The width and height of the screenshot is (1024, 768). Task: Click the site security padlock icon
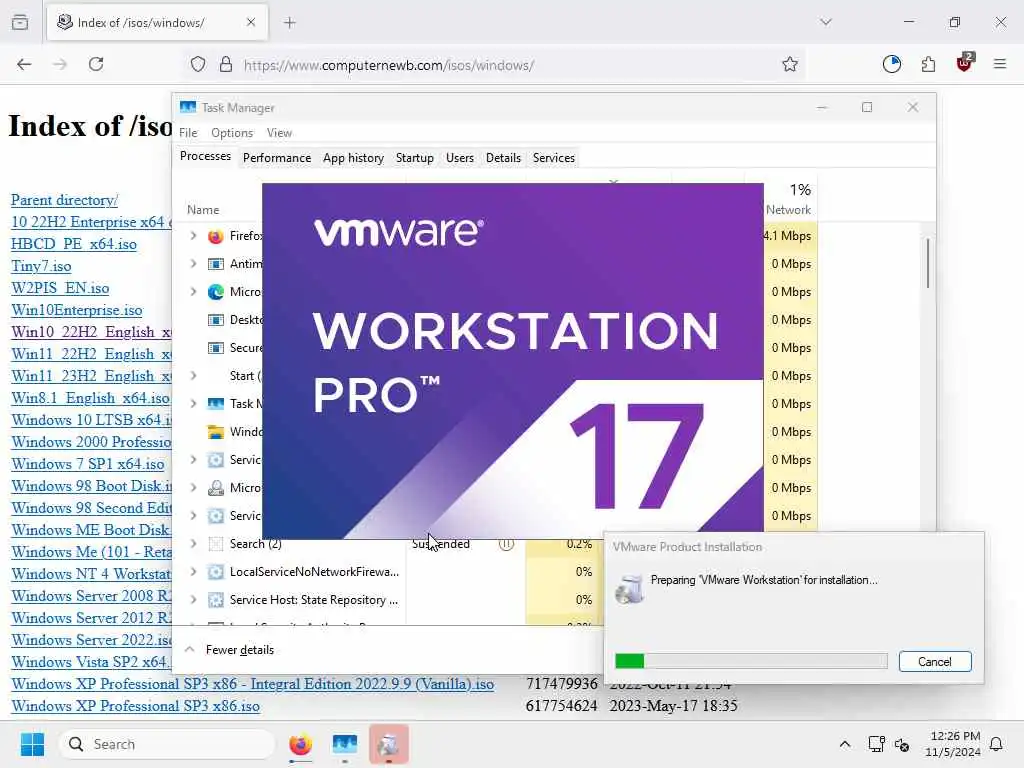pos(226,64)
